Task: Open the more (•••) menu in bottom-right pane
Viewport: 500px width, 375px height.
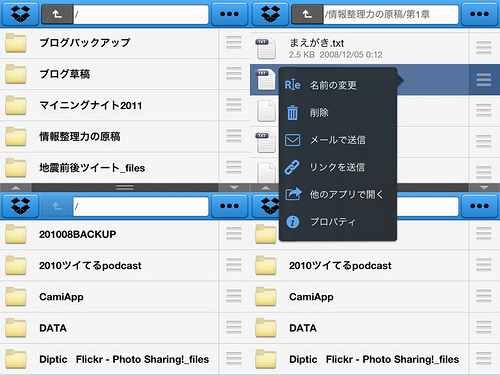Action: pyautogui.click(x=479, y=206)
